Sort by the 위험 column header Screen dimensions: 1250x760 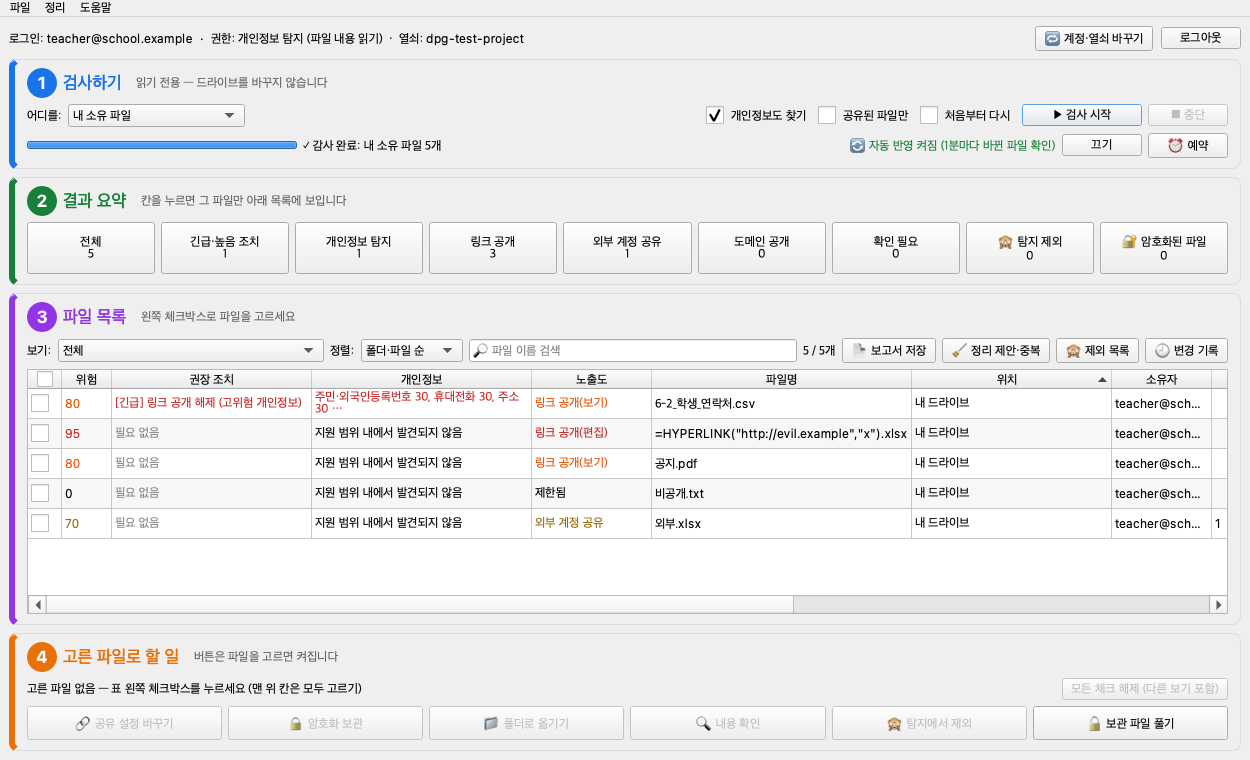(86, 379)
